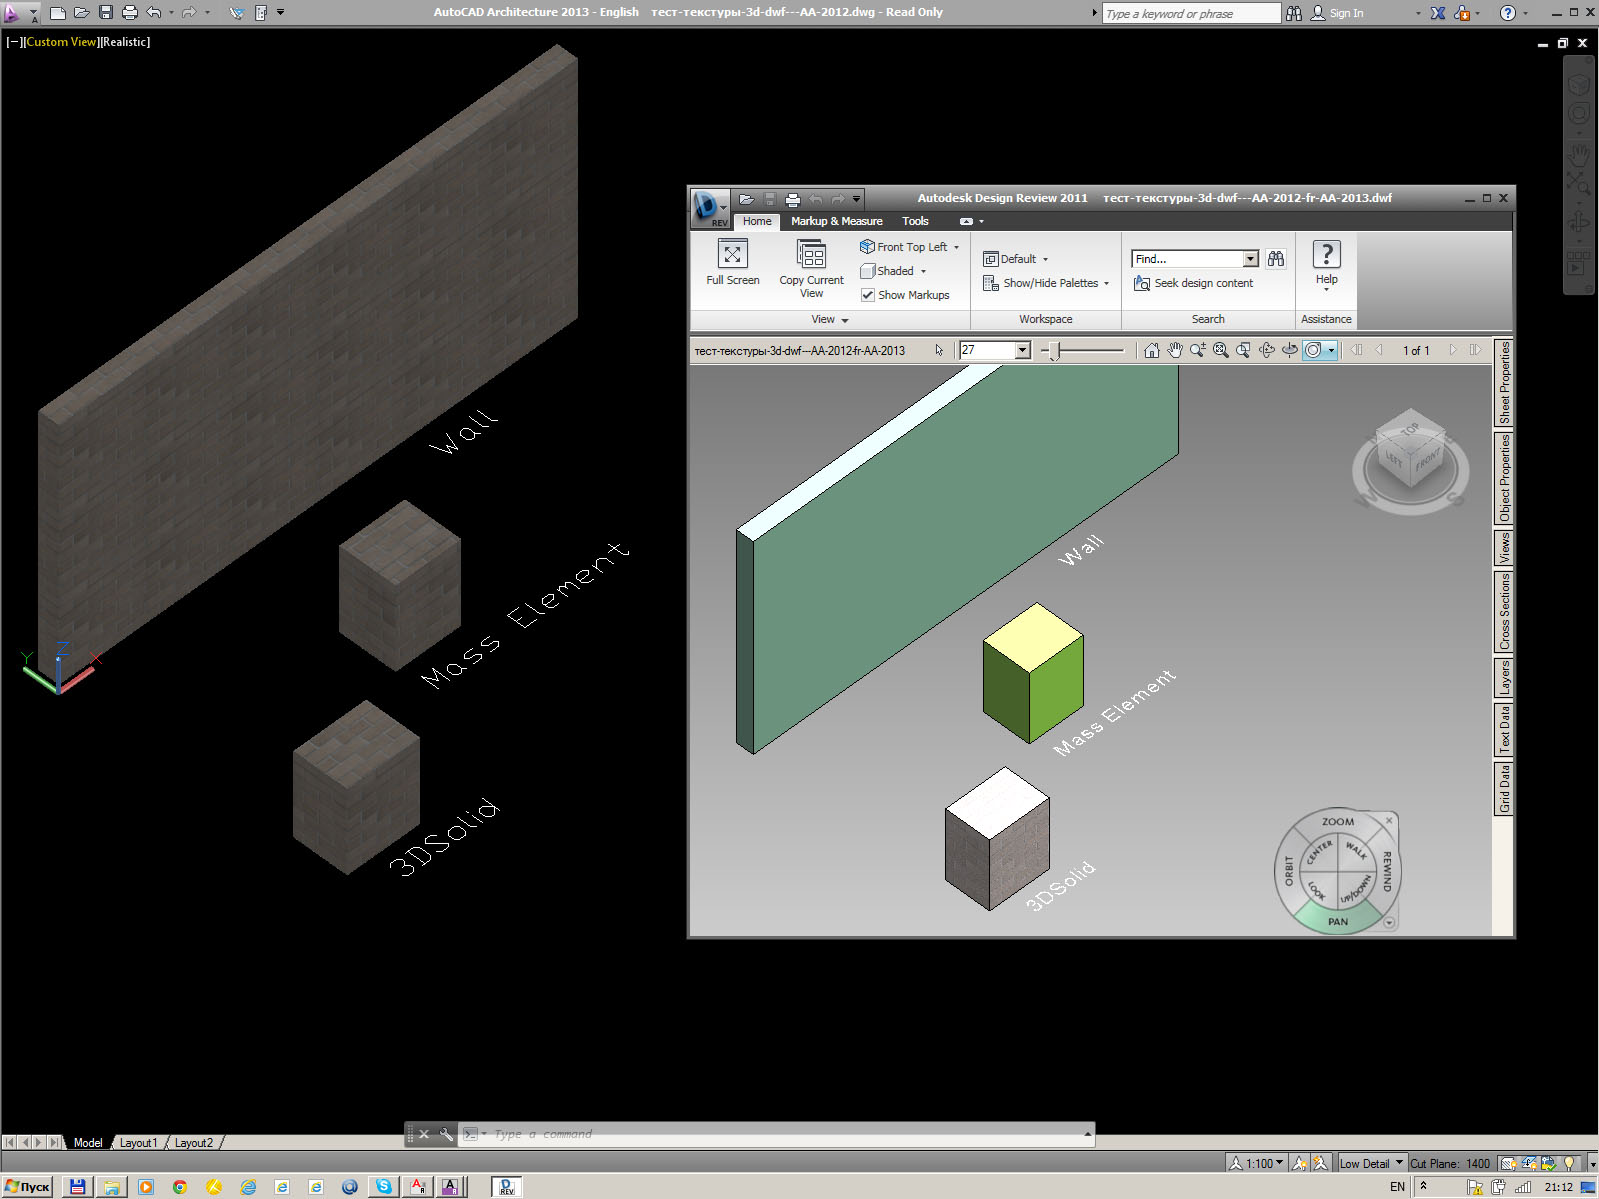Click Undo arrow in AutoCAD toolbar
Image resolution: width=1599 pixels, height=1199 pixels.
pos(153,13)
